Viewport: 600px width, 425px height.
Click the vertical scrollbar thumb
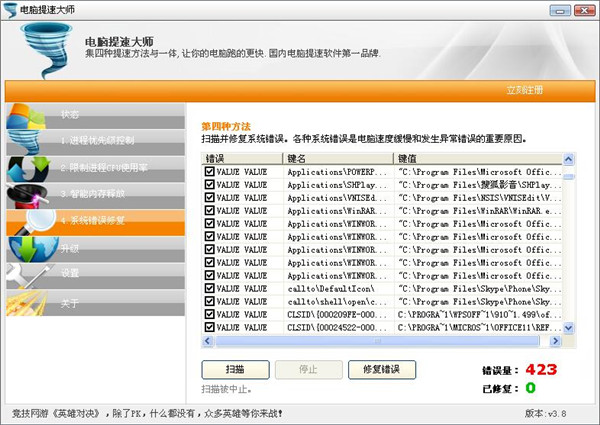569,176
